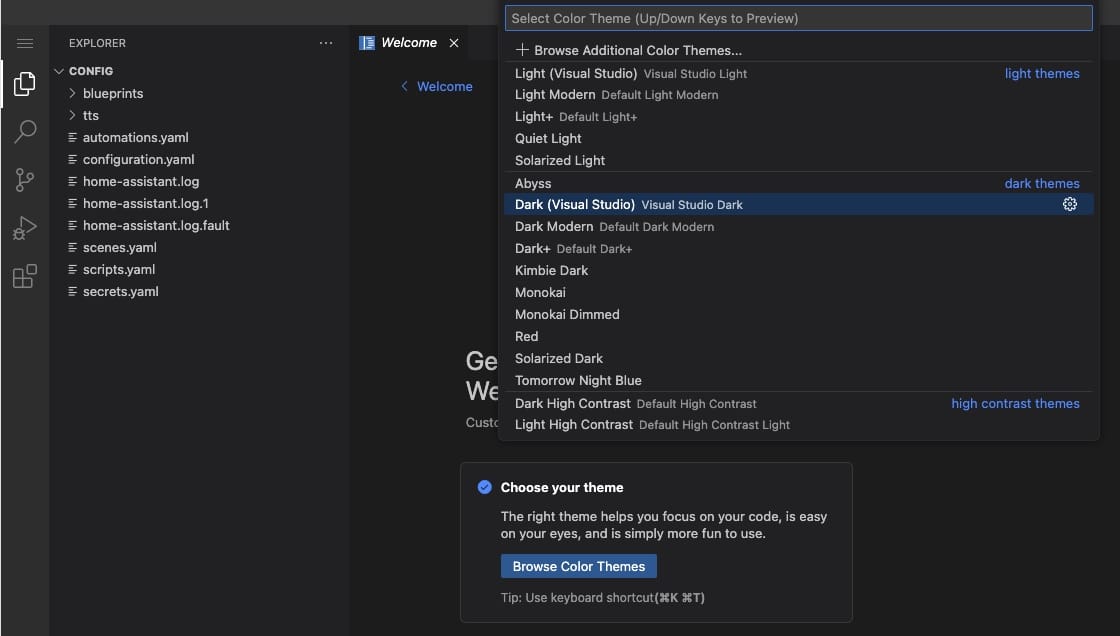Select the Light High Contrast theme

799,424
